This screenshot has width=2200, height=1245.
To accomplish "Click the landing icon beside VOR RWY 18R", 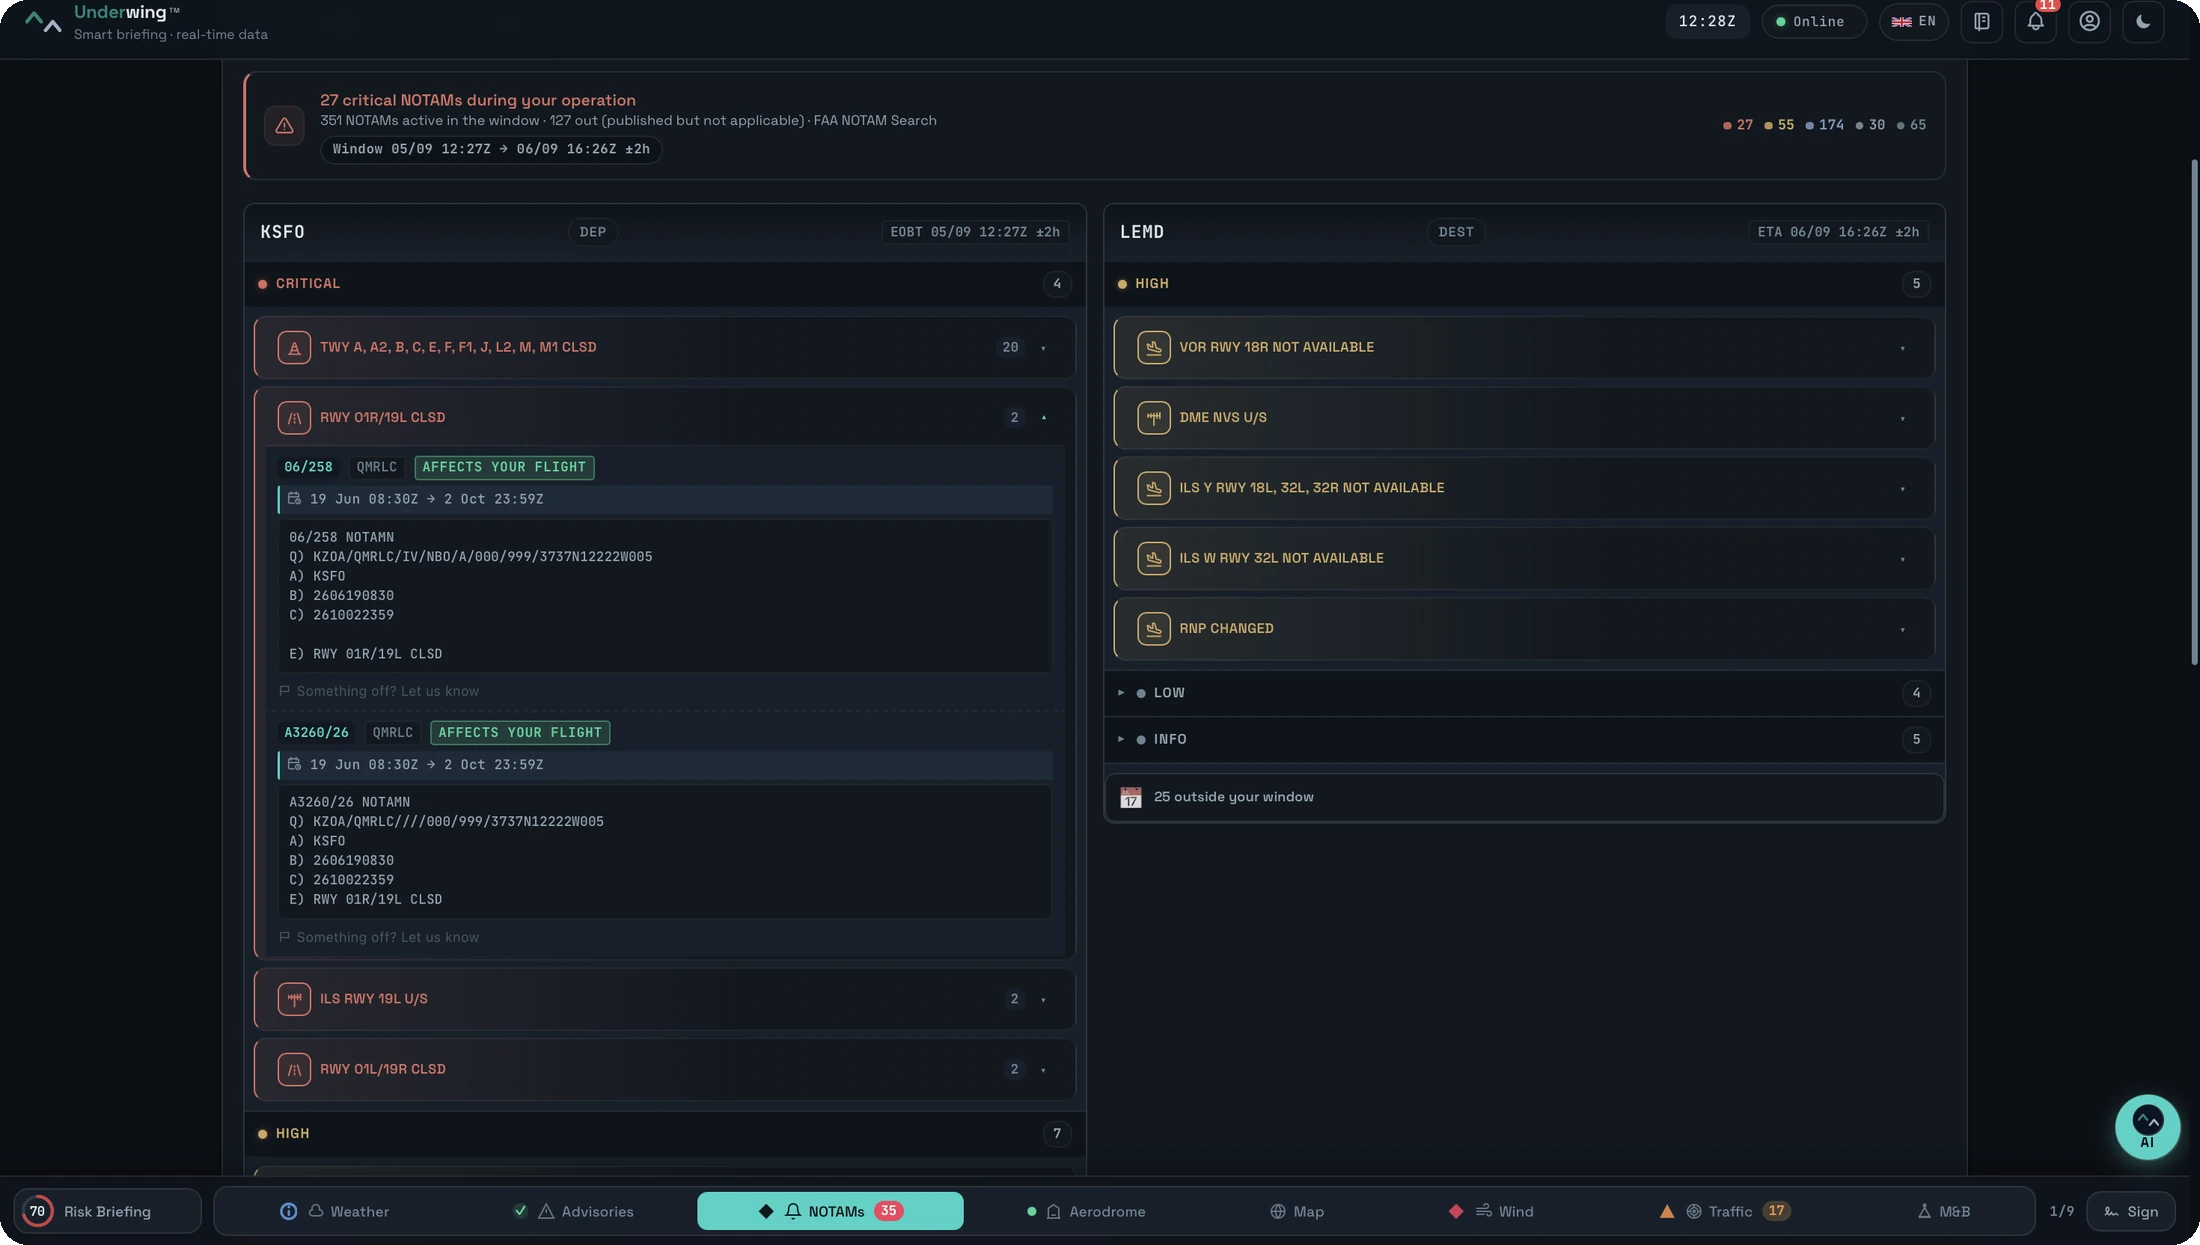I will [x=1153, y=348].
